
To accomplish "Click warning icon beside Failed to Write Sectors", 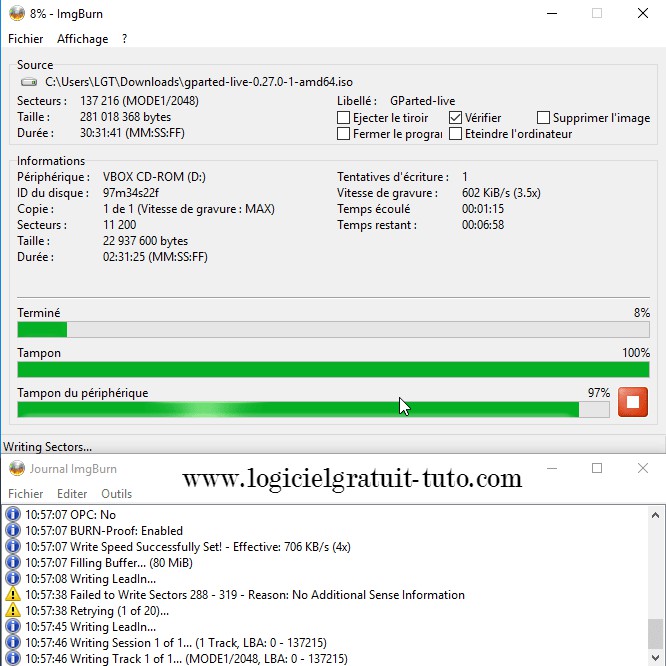I will [x=13, y=594].
